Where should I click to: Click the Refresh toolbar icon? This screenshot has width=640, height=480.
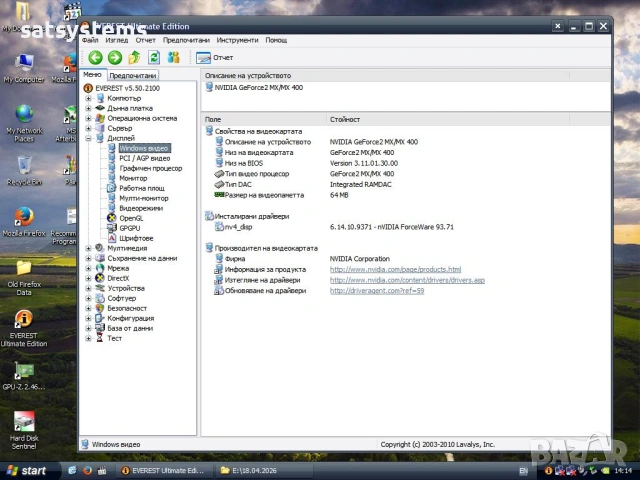coord(154,58)
